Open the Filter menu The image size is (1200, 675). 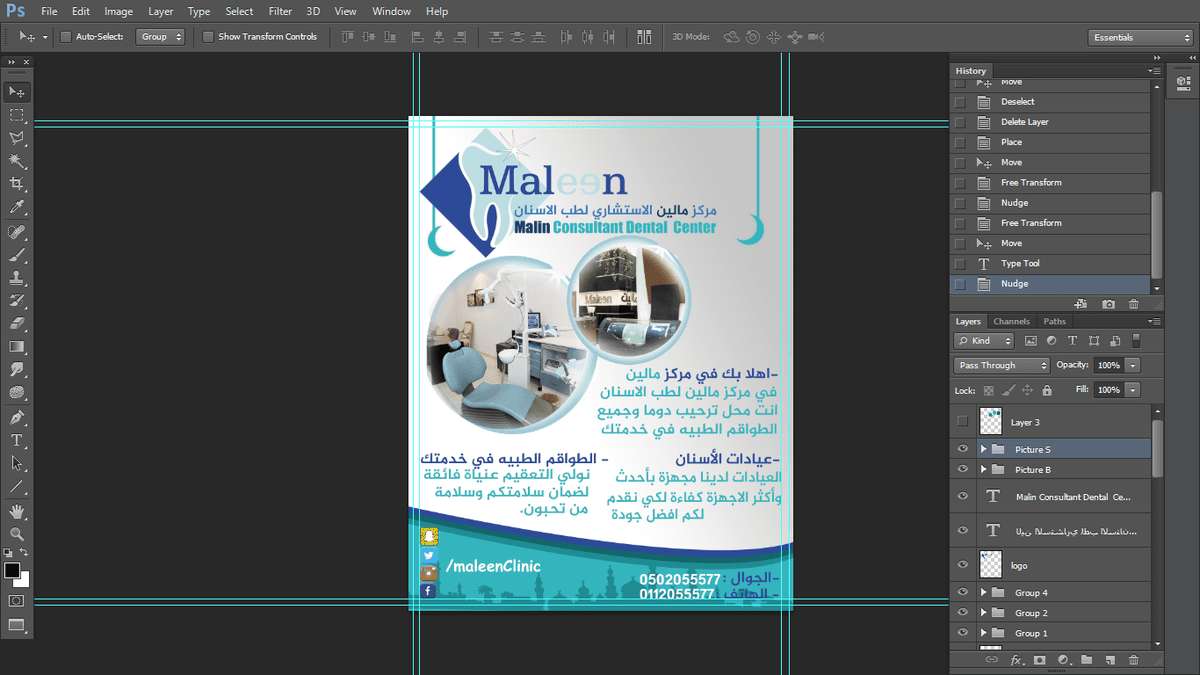(280, 12)
